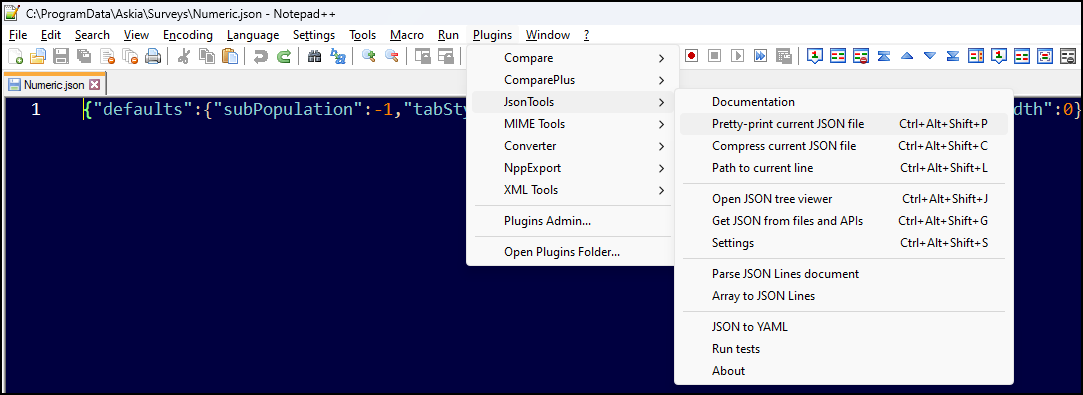Expand the arrow beside ComparePlus
Viewport: 1083px width, 395px height.
[661, 80]
